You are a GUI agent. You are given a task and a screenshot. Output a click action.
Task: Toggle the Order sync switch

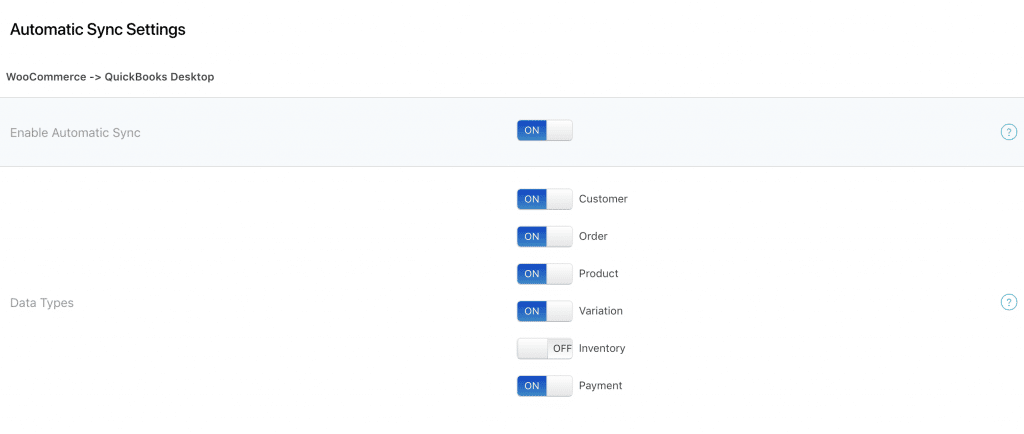(x=545, y=236)
